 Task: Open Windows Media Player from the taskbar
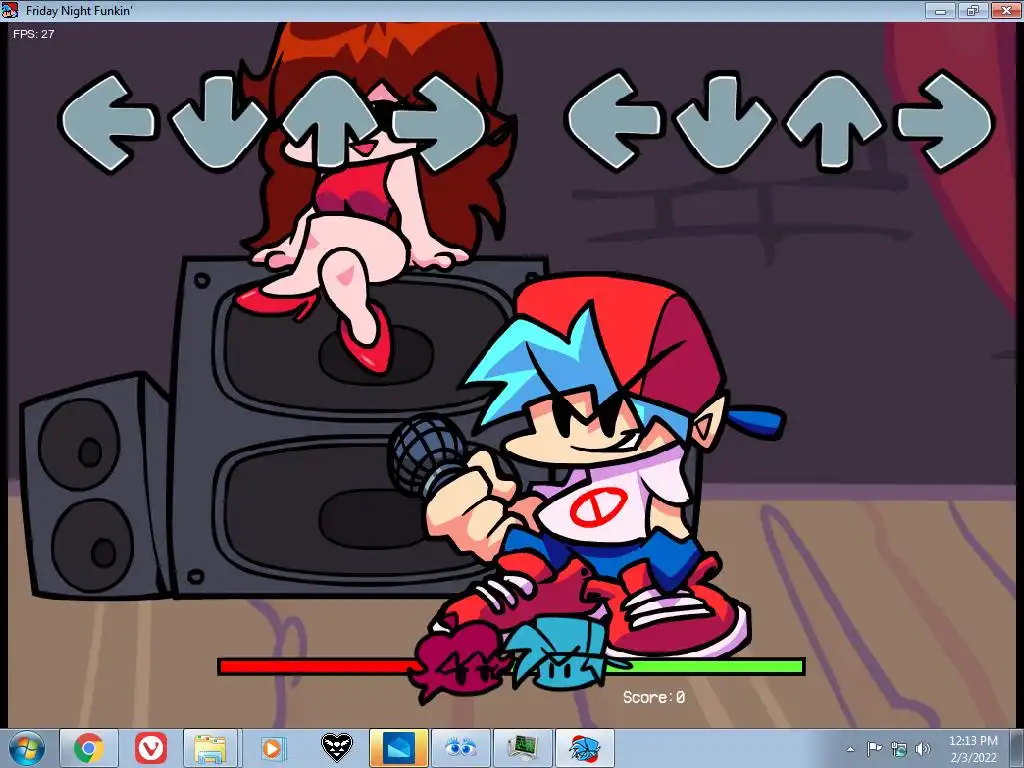tap(272, 748)
